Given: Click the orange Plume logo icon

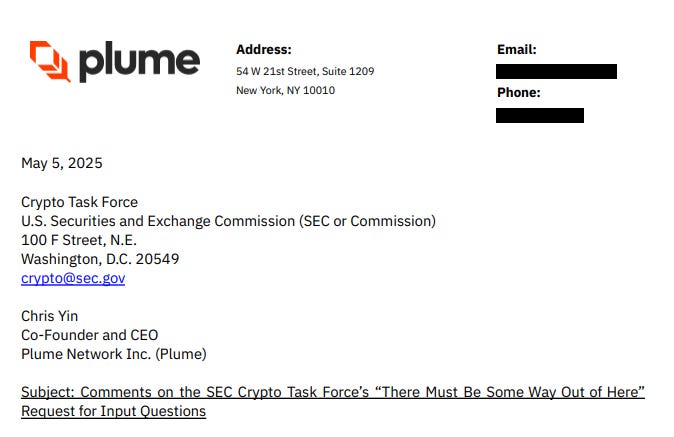Looking at the screenshot, I should pos(50,61).
